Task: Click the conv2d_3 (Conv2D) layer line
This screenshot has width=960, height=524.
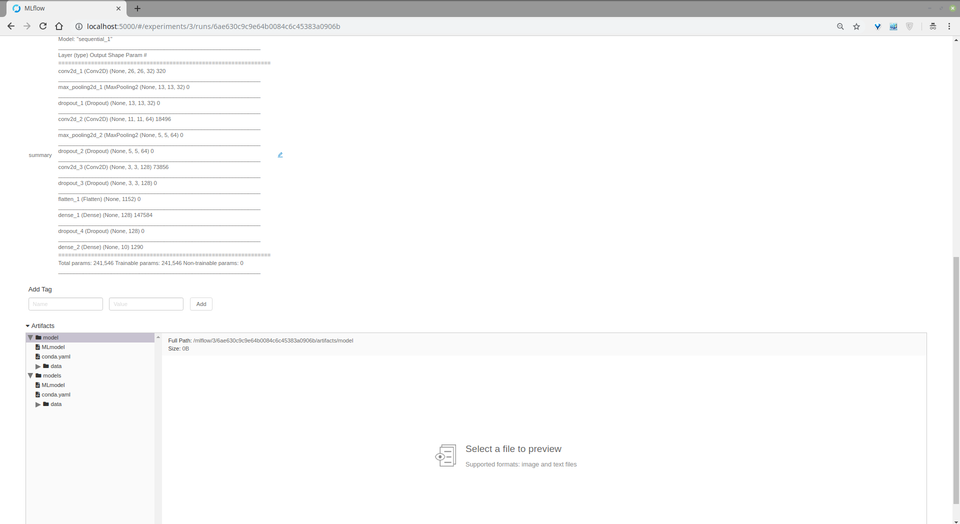Action: (113, 167)
